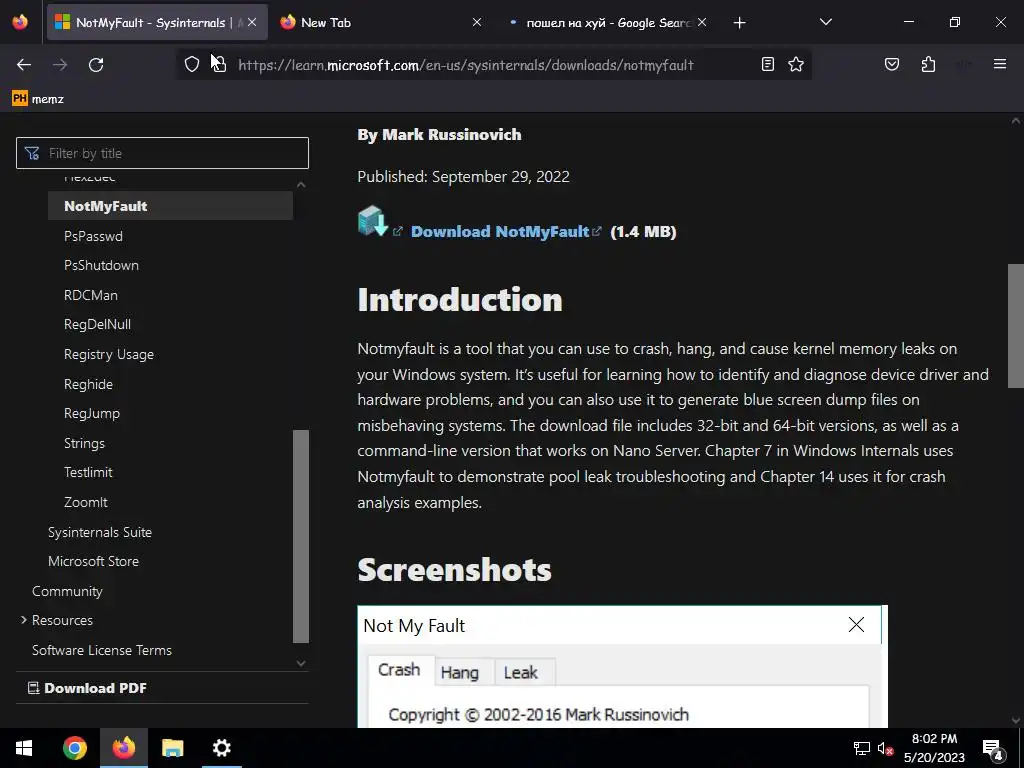The image size is (1024, 768).
Task: Click the Firefox logo at the tab bar start
Action: tap(20, 22)
